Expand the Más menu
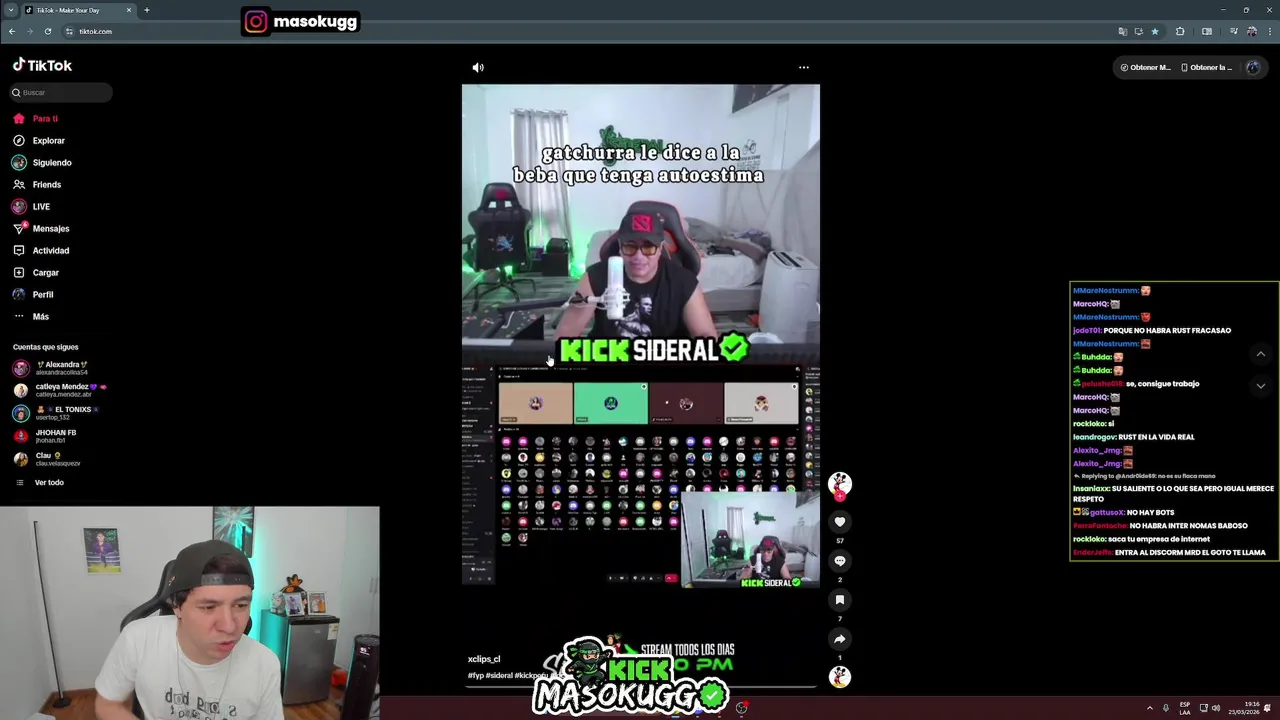 point(31,317)
